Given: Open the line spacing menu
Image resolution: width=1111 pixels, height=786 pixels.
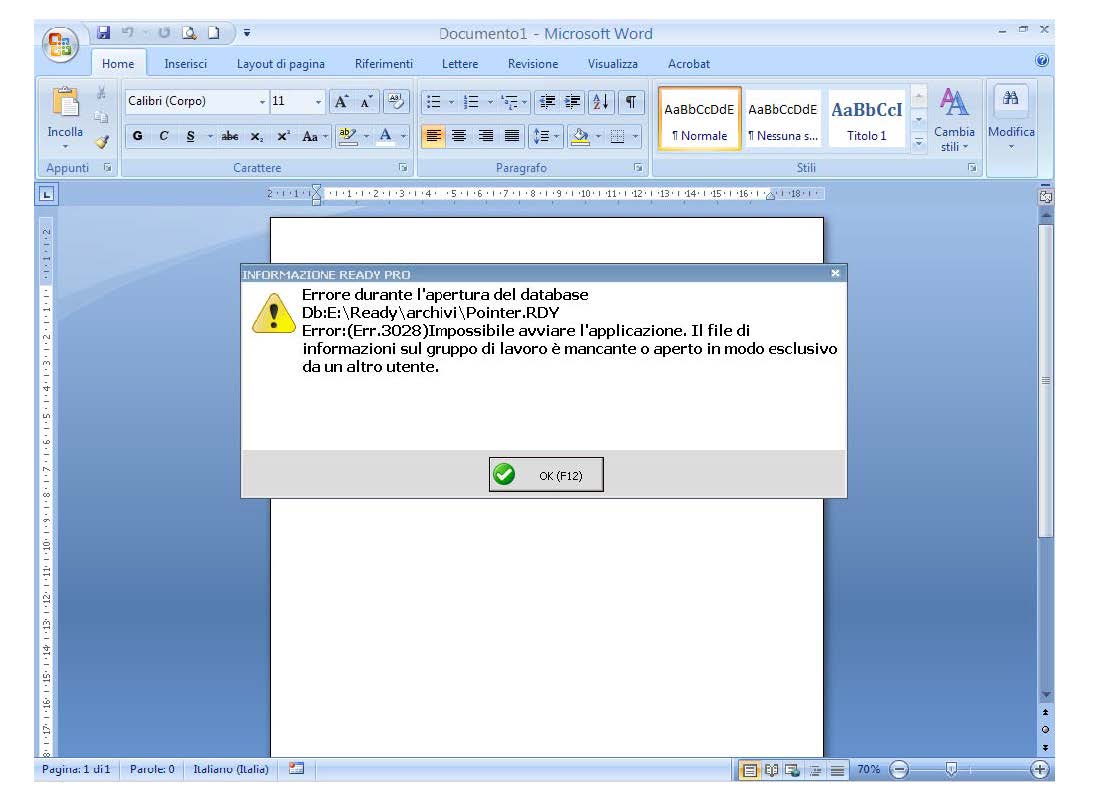Looking at the screenshot, I should tap(546, 135).
